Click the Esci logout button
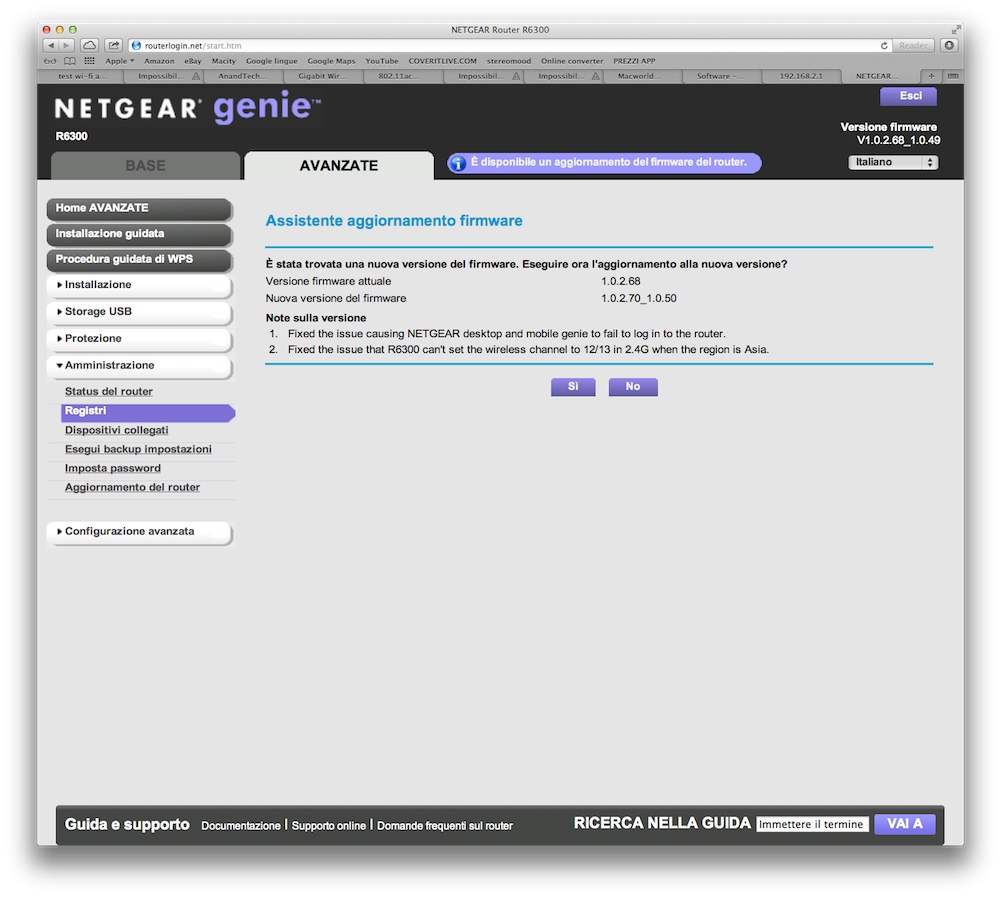The width and height of the screenshot is (1001, 897). coord(909,96)
